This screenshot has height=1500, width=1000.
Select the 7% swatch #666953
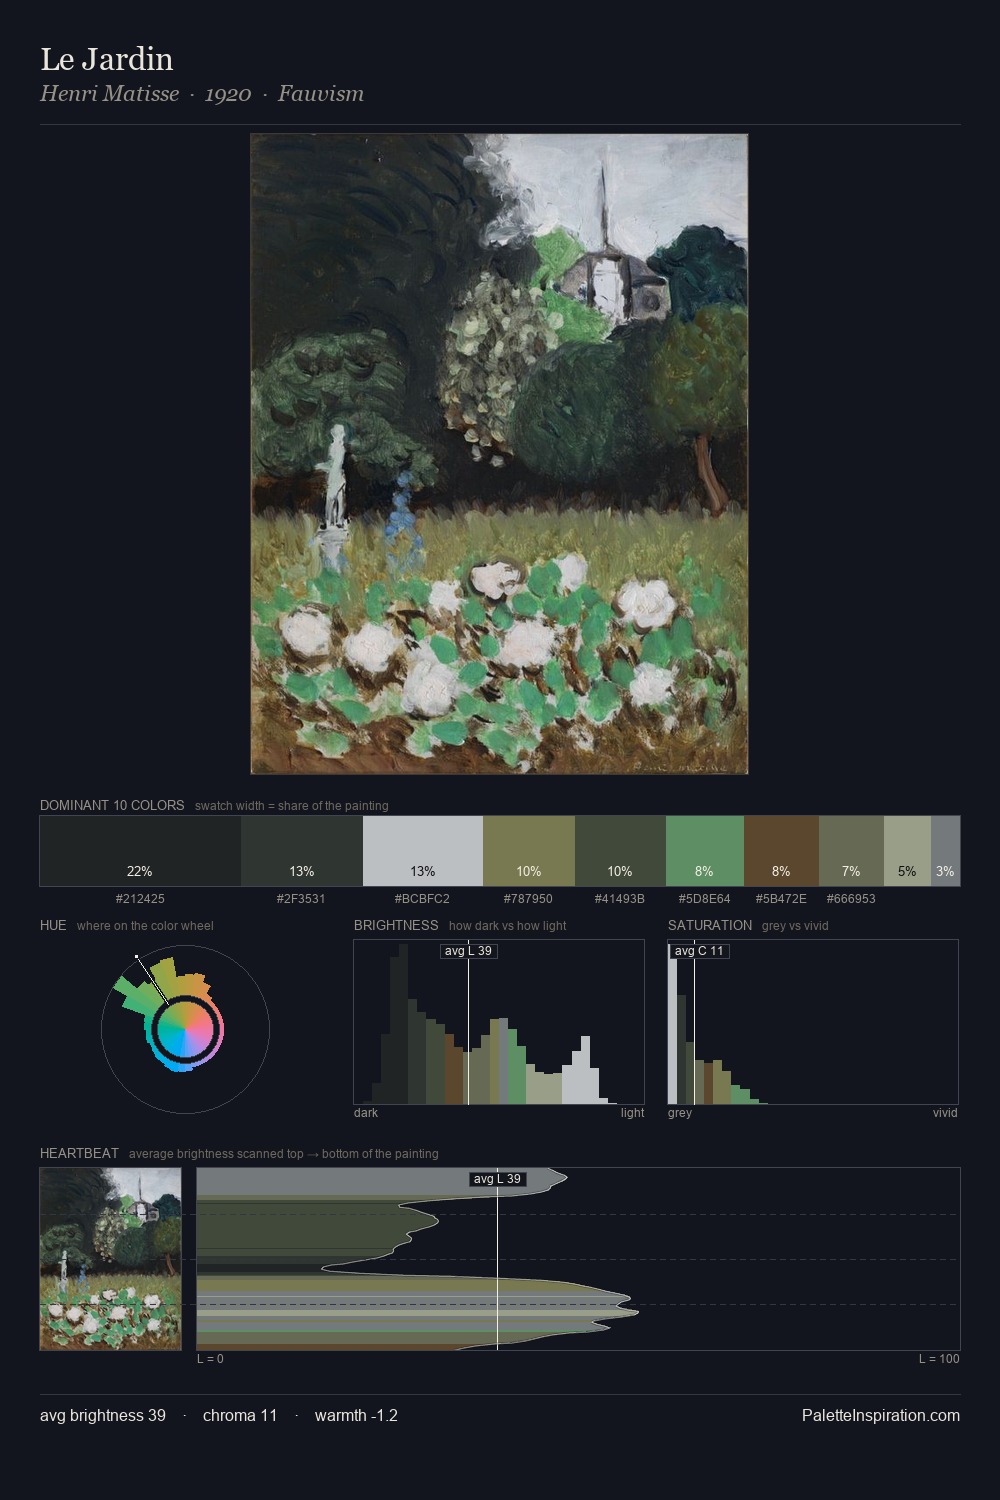[851, 851]
